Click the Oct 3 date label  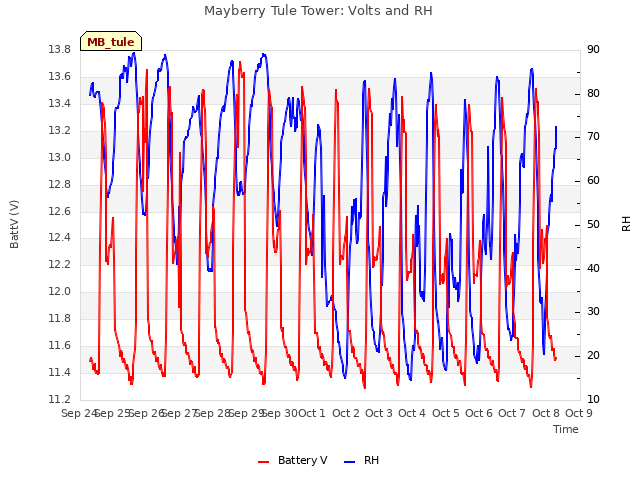(379, 413)
